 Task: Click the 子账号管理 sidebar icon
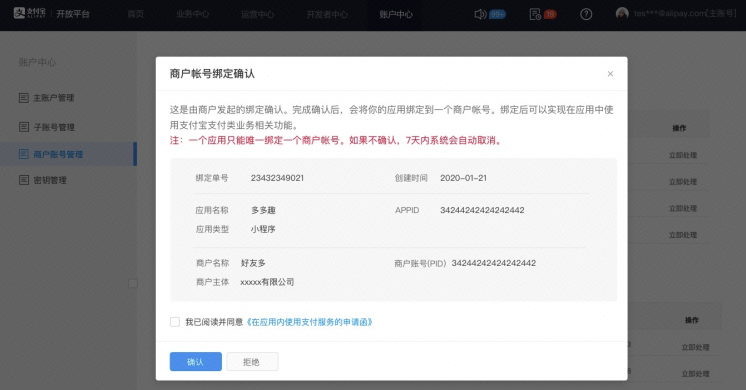24,127
